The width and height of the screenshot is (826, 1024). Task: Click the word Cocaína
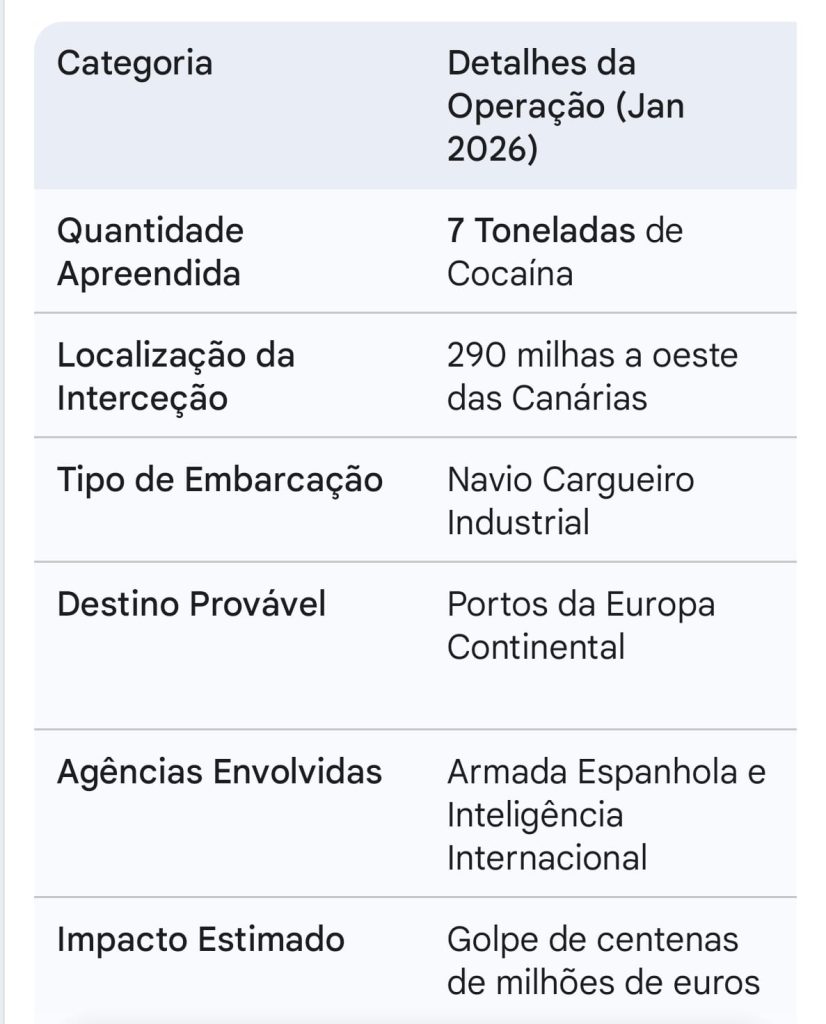click(510, 274)
